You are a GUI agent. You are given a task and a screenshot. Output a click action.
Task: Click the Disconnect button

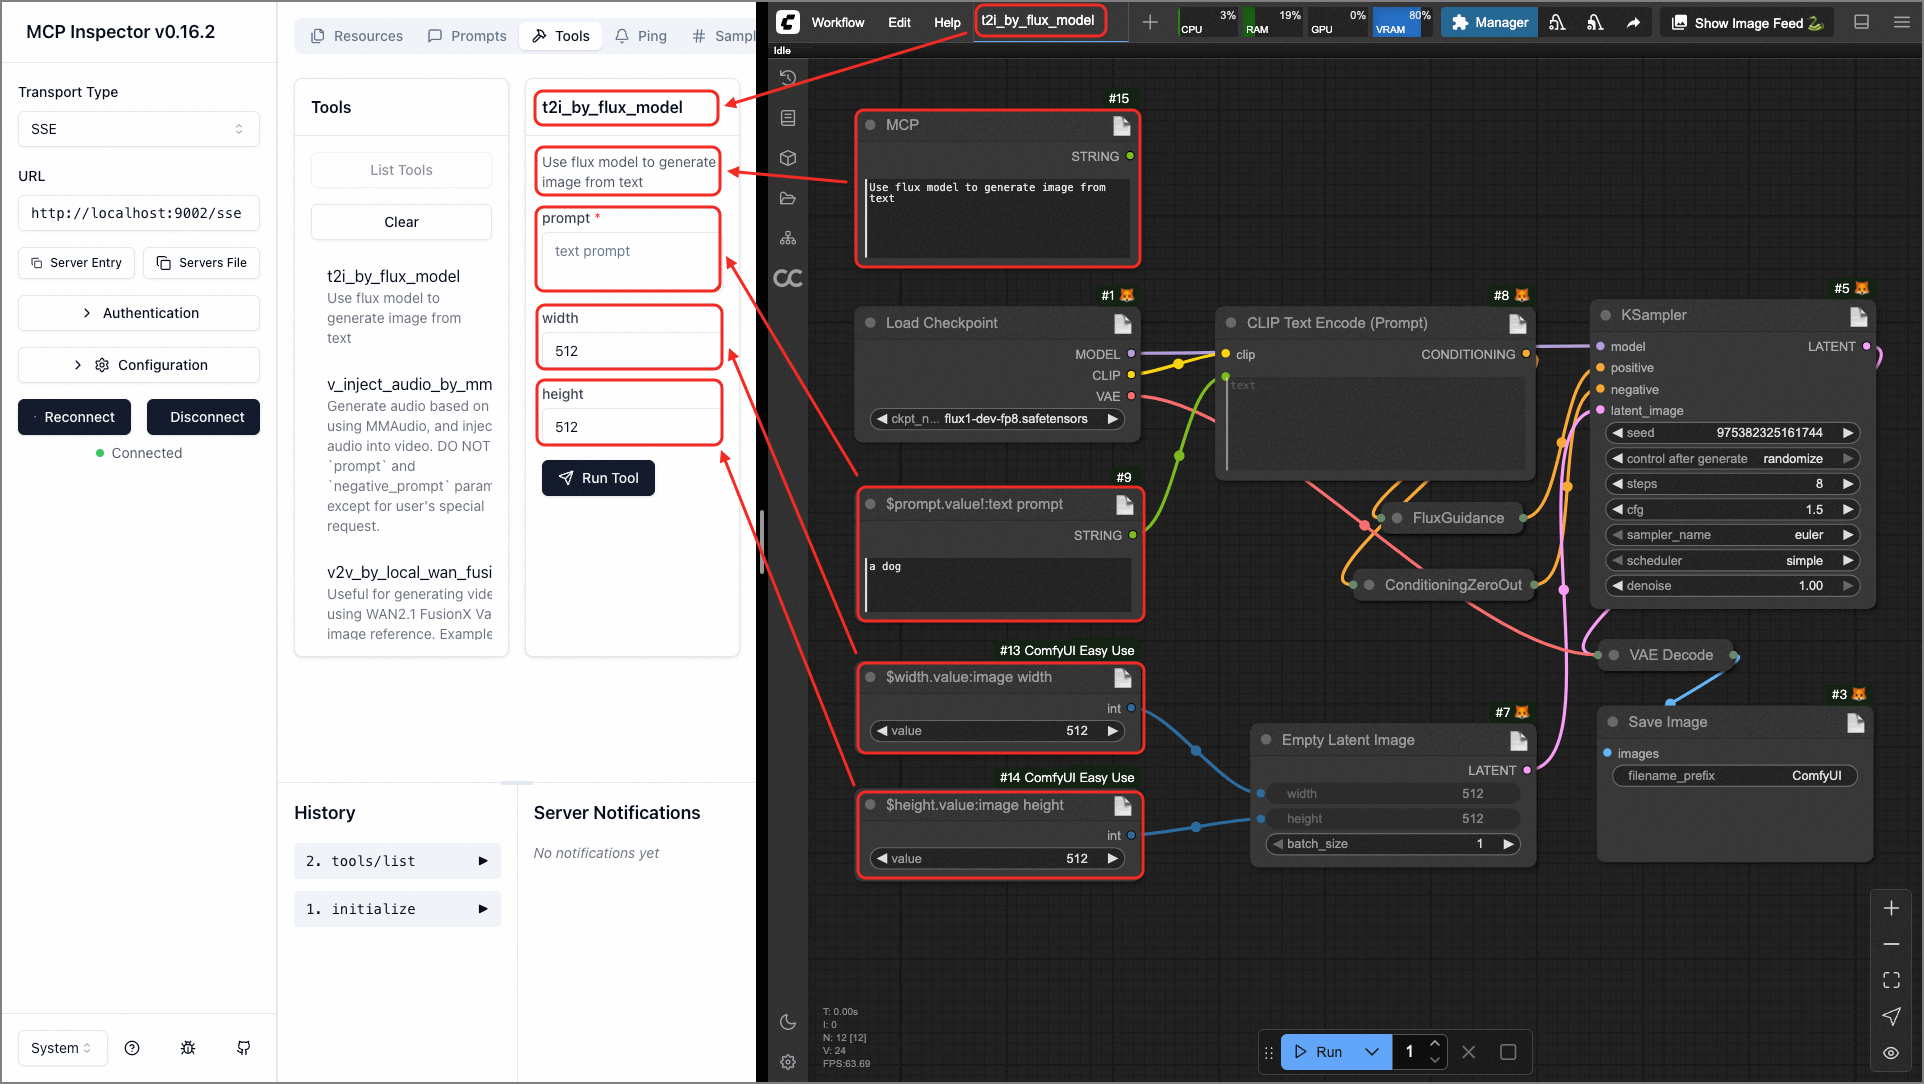pyautogui.click(x=206, y=417)
